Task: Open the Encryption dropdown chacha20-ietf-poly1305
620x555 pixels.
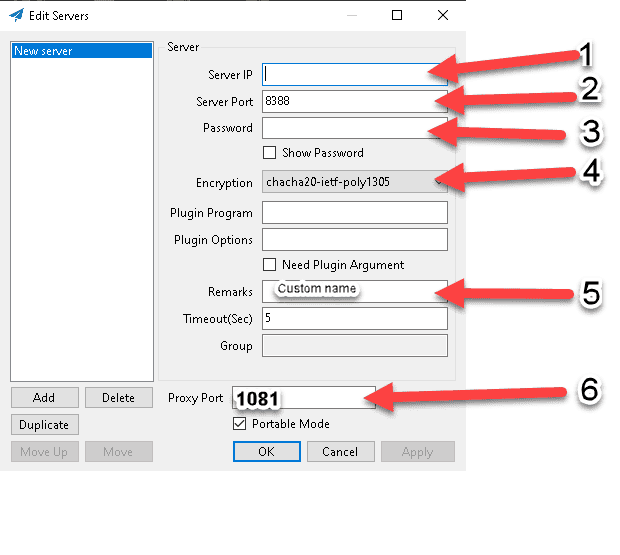Action: point(355,182)
